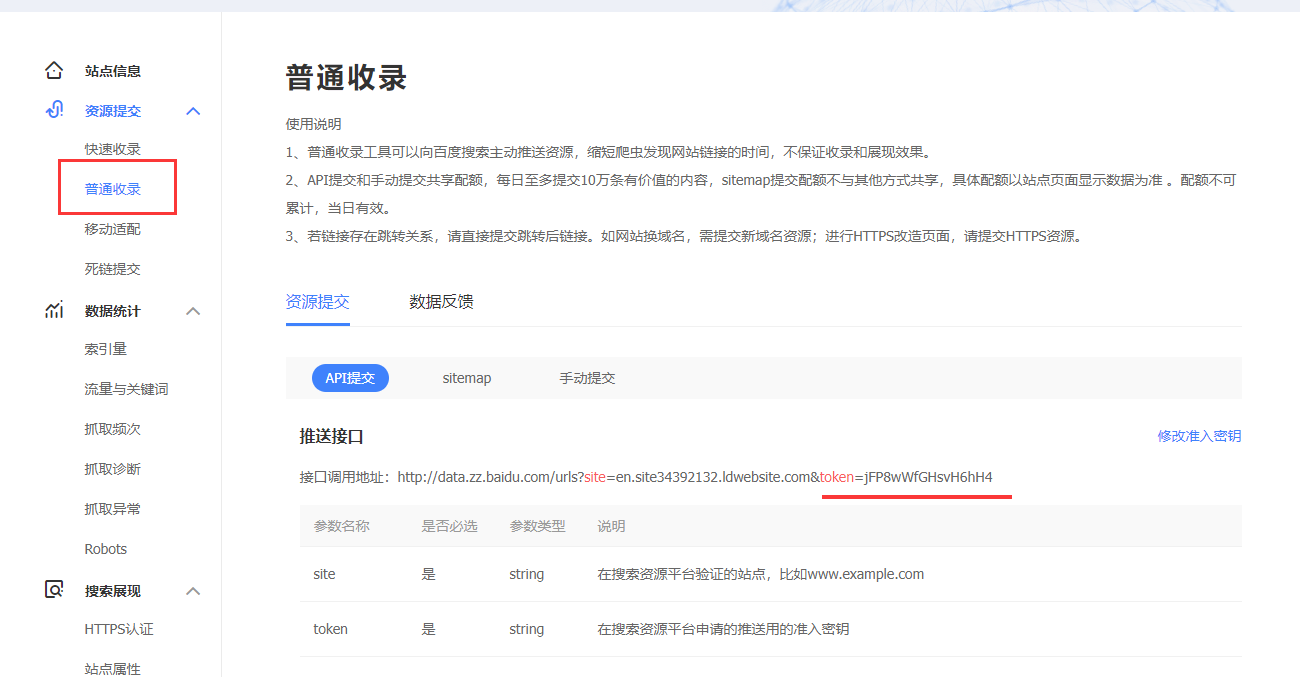Select the 资源提交 tab

coord(318,301)
